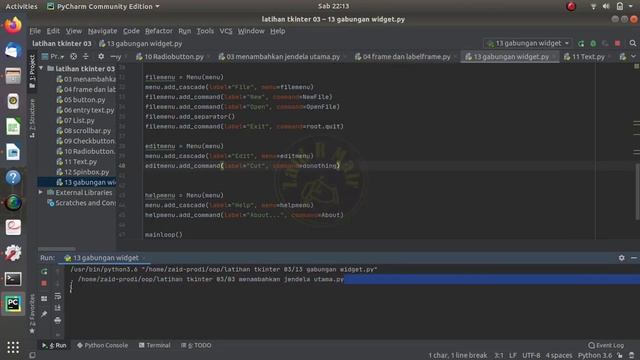Image resolution: width=640 pixels, height=360 pixels.
Task: Change file encoding UTF-8 in status bar
Action: 531,356
